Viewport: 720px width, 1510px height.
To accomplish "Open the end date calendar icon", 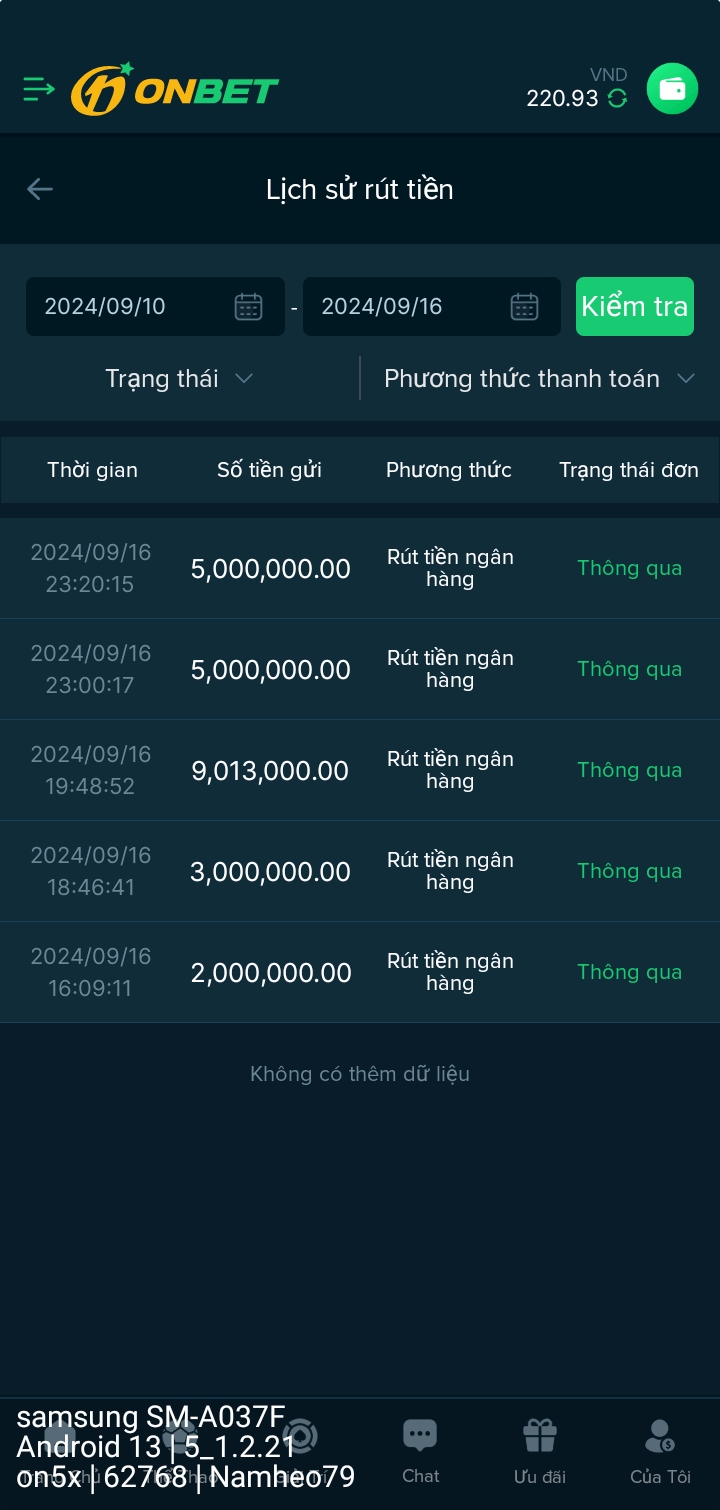I will point(524,307).
